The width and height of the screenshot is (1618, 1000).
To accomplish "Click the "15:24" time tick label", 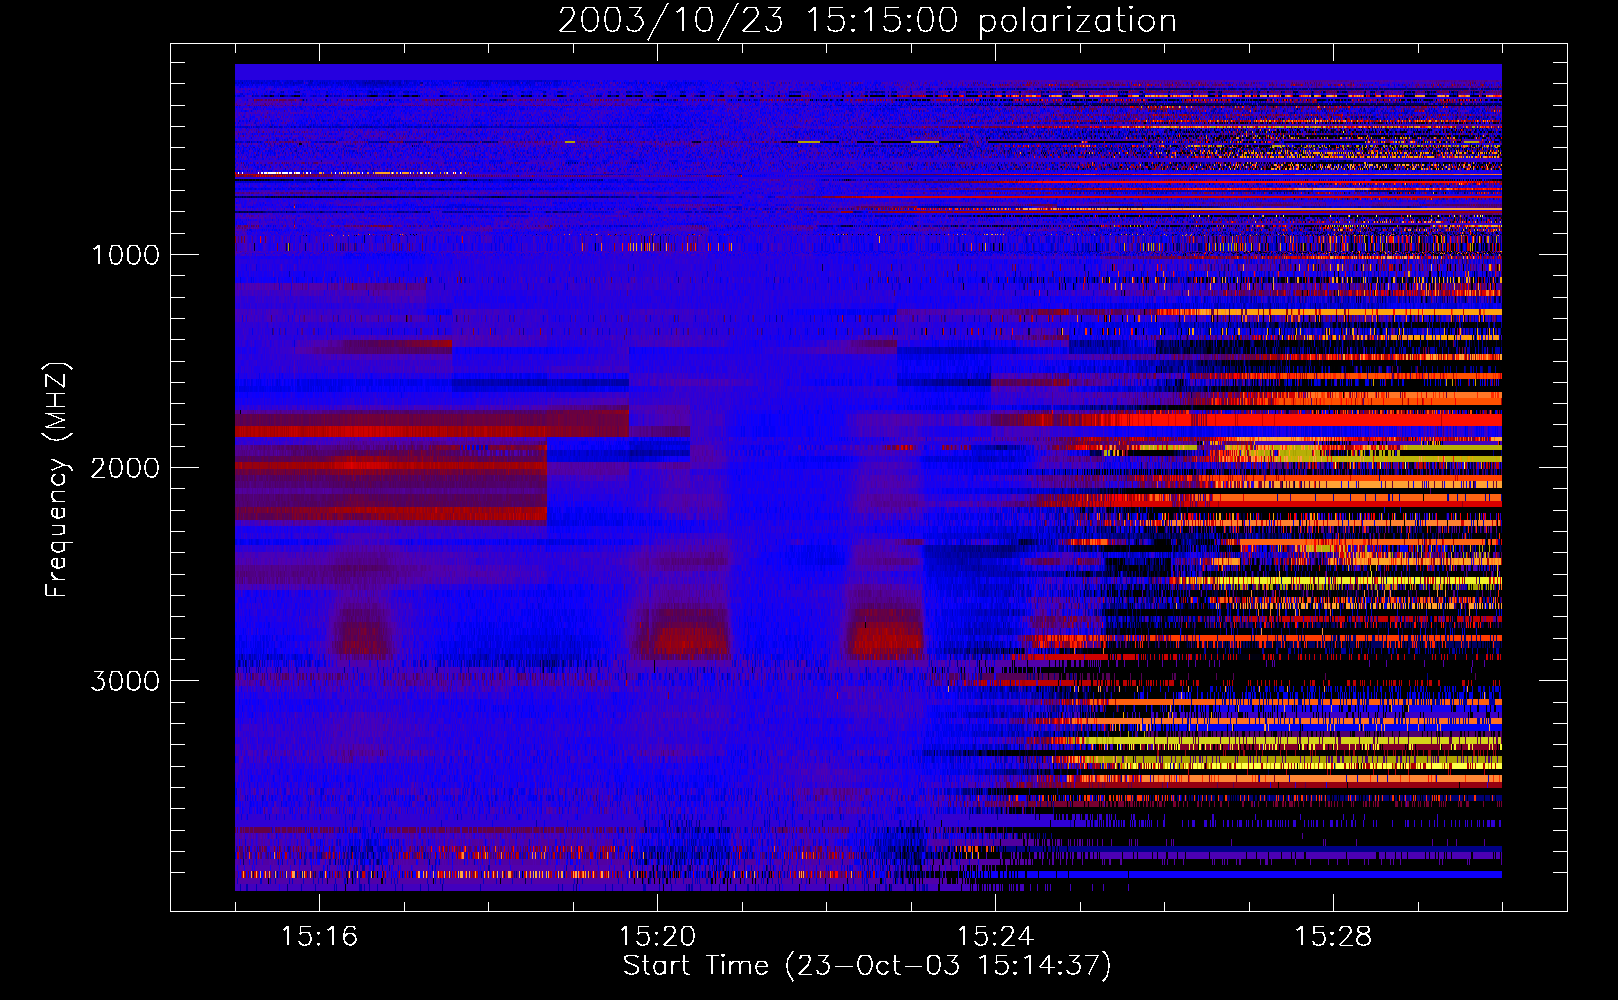I will 995,937.
